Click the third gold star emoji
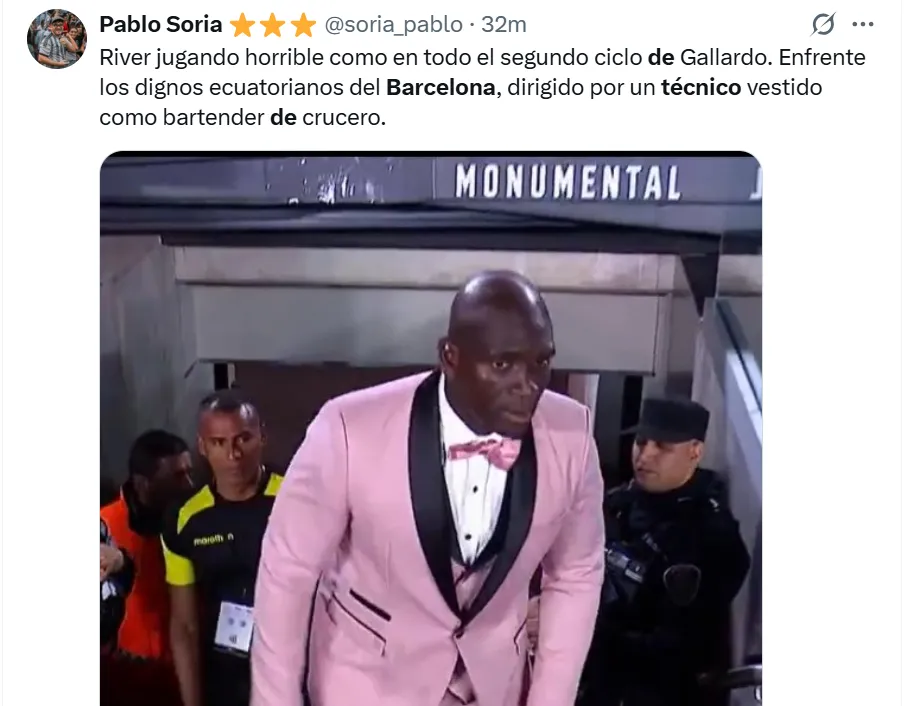The width and height of the screenshot is (921, 706). pyautogui.click(x=303, y=25)
